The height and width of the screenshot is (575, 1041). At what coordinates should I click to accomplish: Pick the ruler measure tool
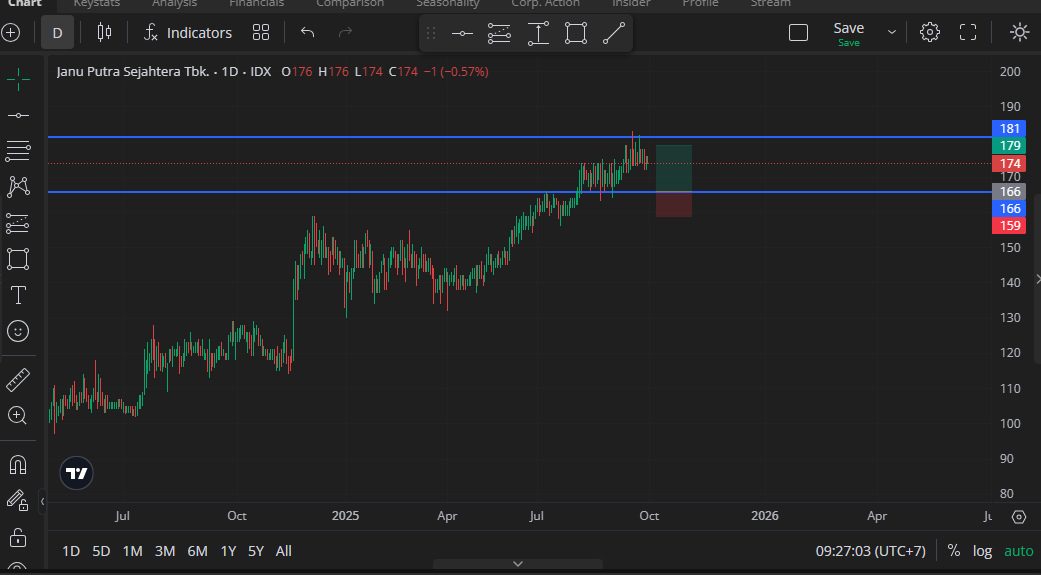[18, 380]
